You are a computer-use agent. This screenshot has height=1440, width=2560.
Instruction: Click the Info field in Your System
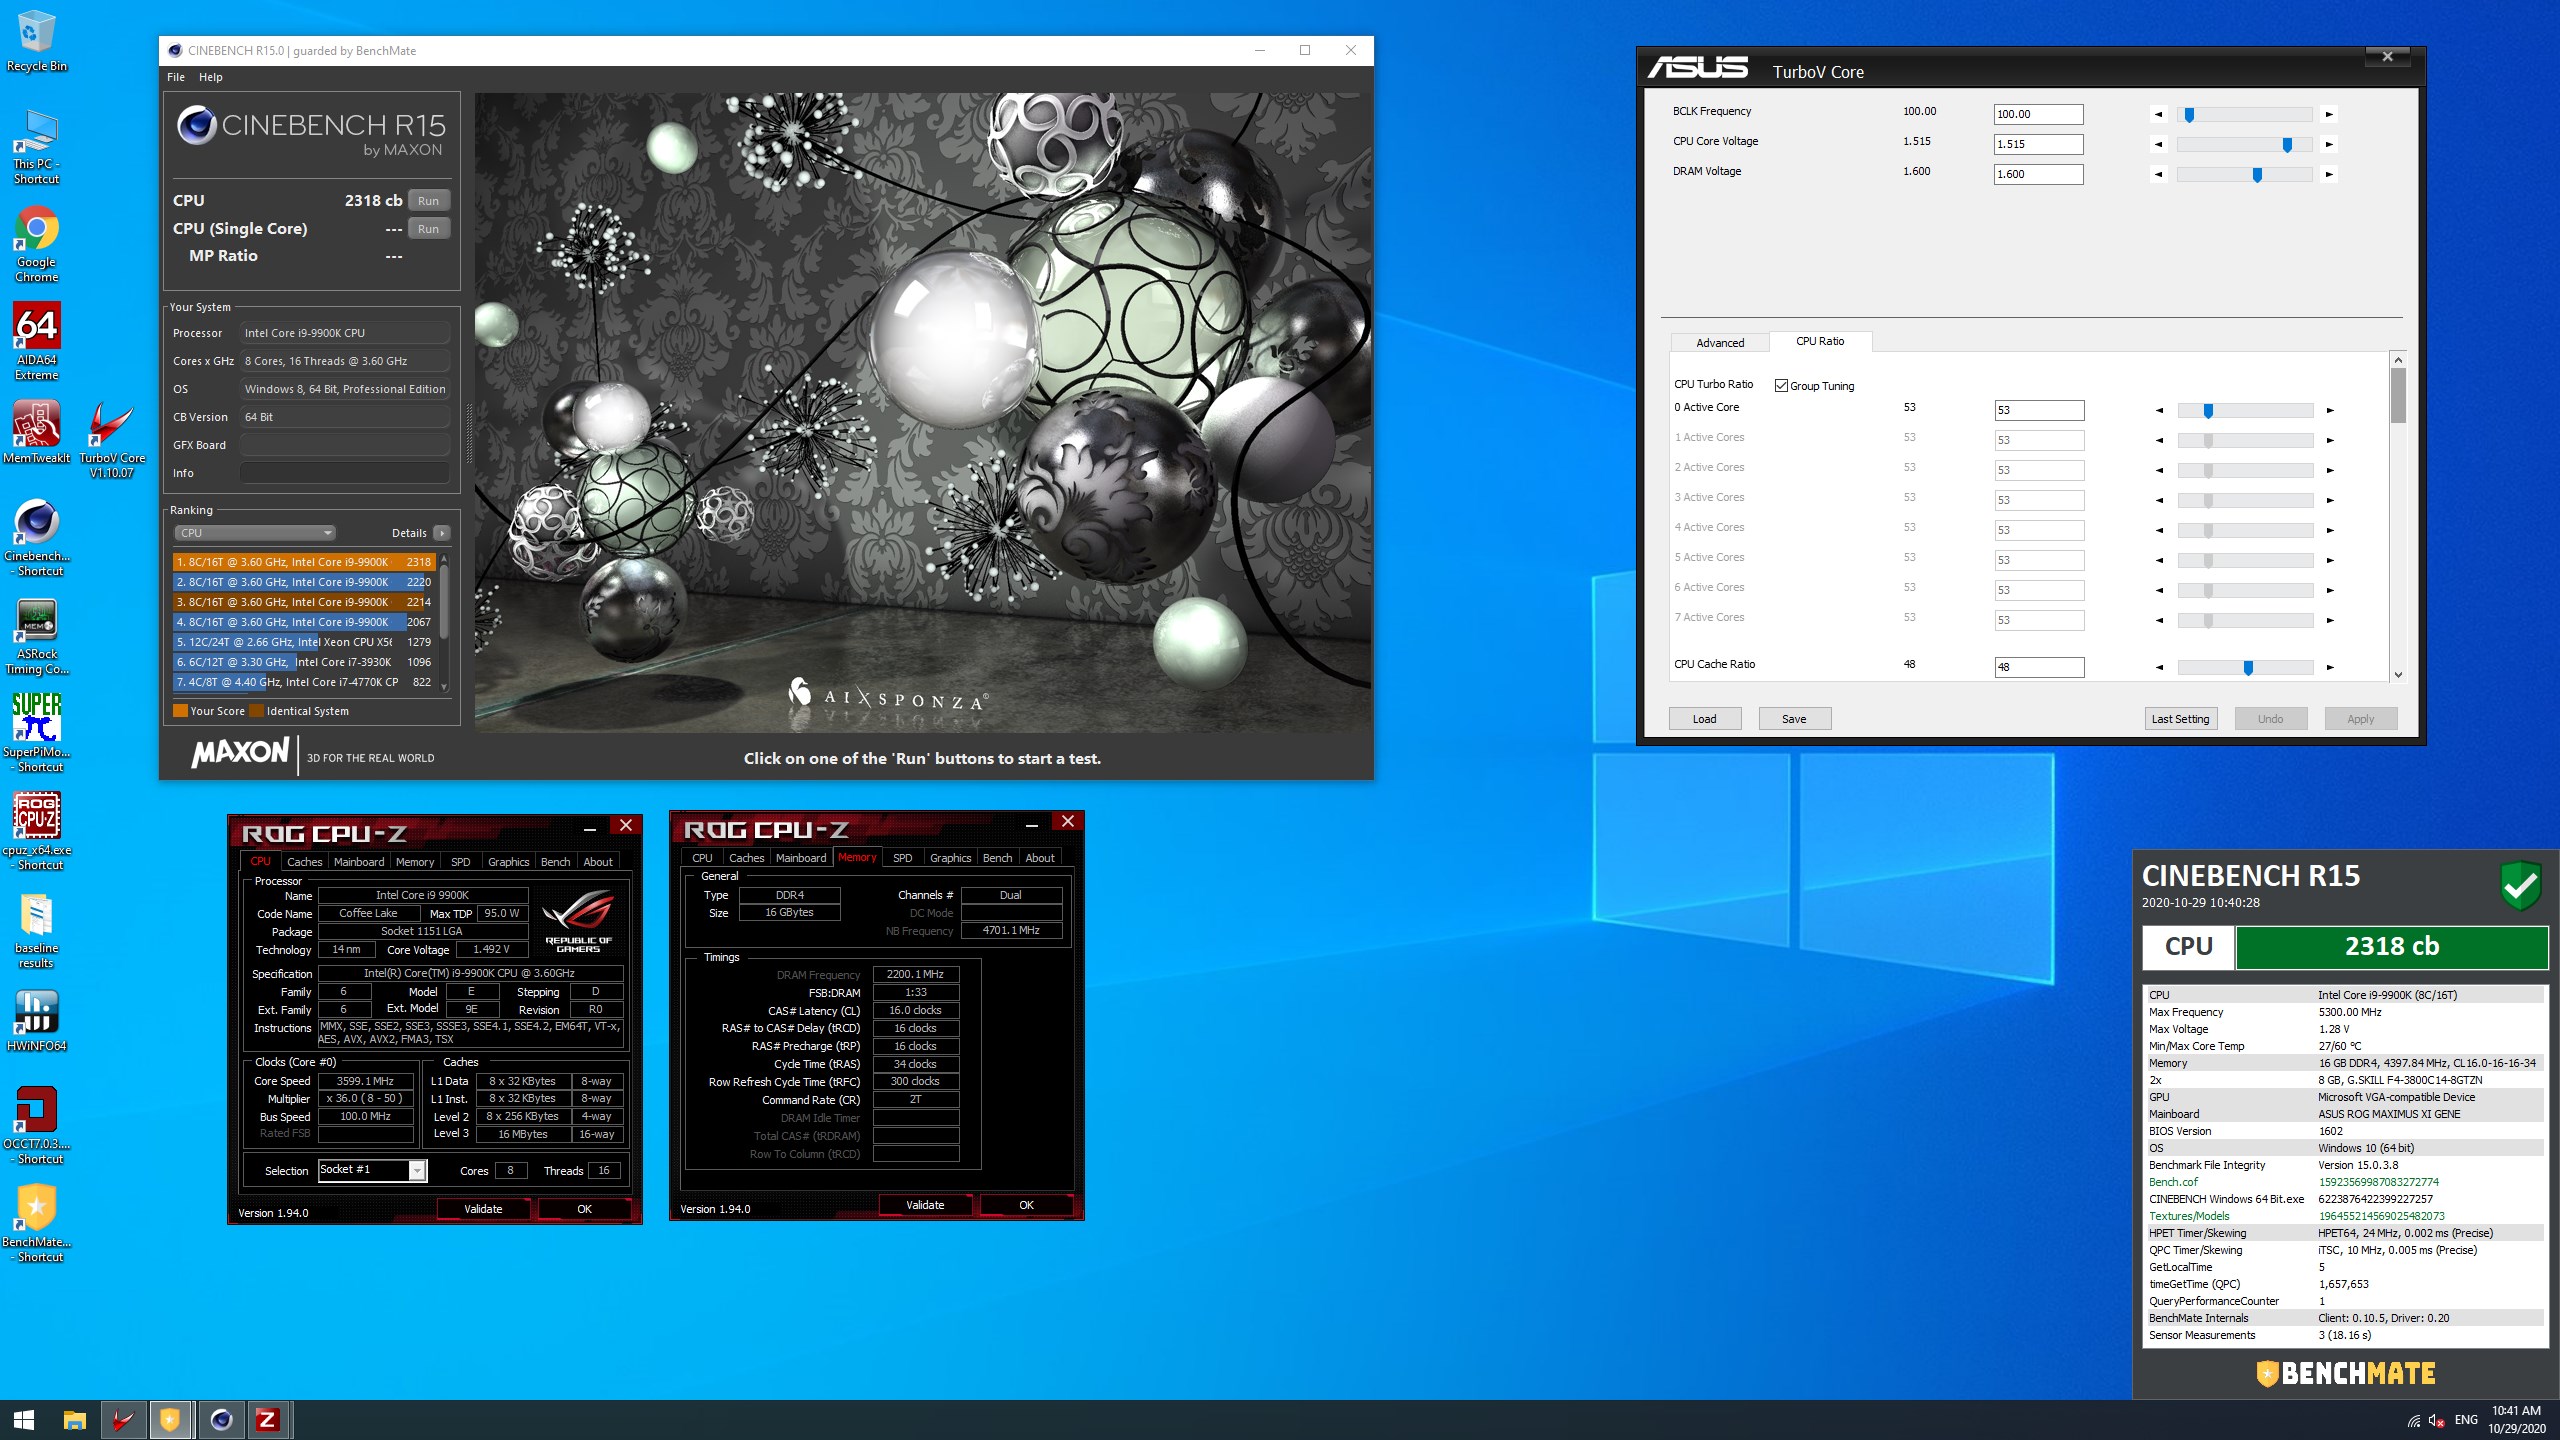344,473
